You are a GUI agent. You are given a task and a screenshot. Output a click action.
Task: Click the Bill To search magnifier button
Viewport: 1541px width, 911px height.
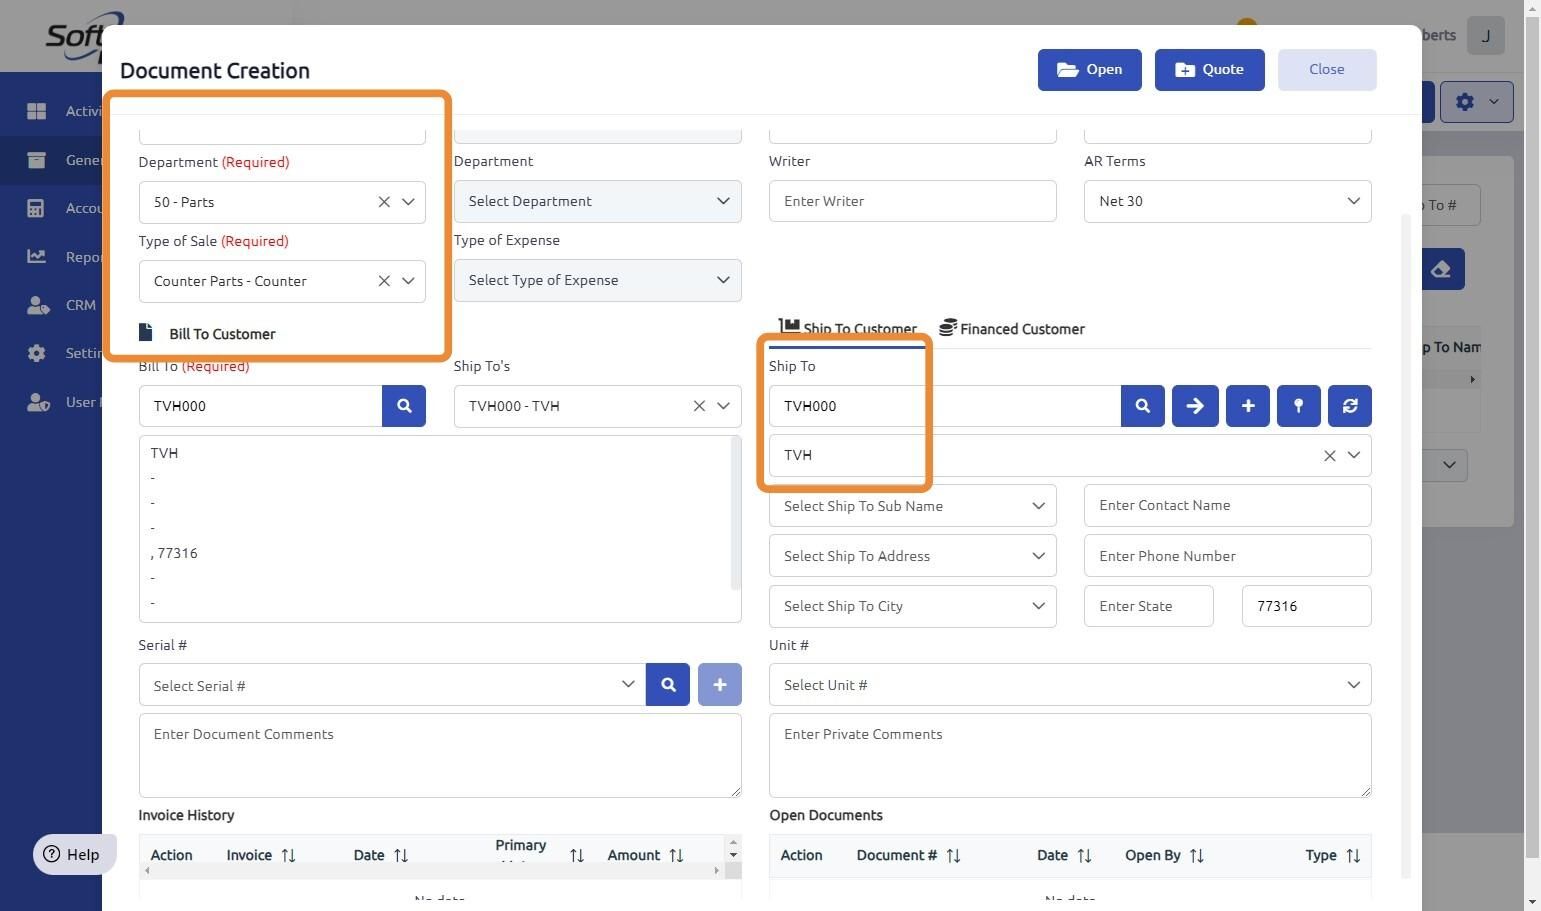click(x=404, y=406)
